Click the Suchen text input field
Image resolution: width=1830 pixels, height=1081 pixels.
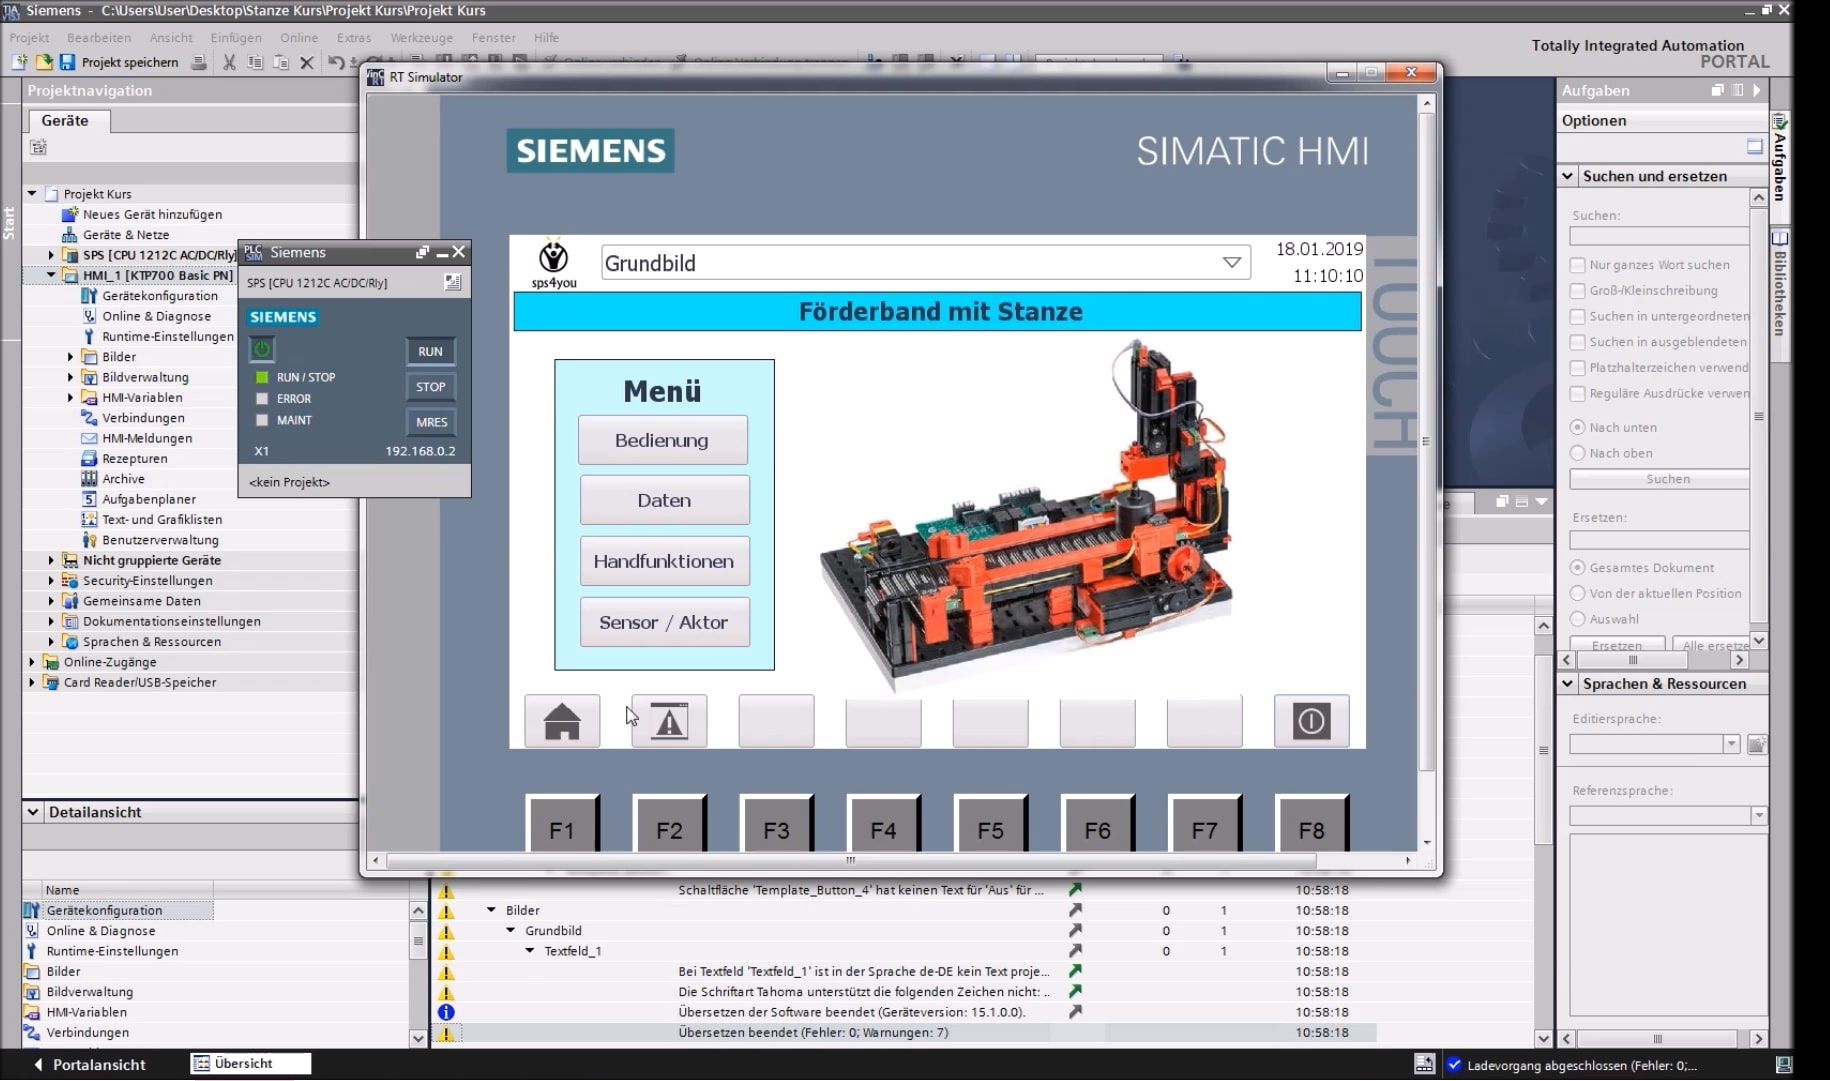(x=1658, y=237)
